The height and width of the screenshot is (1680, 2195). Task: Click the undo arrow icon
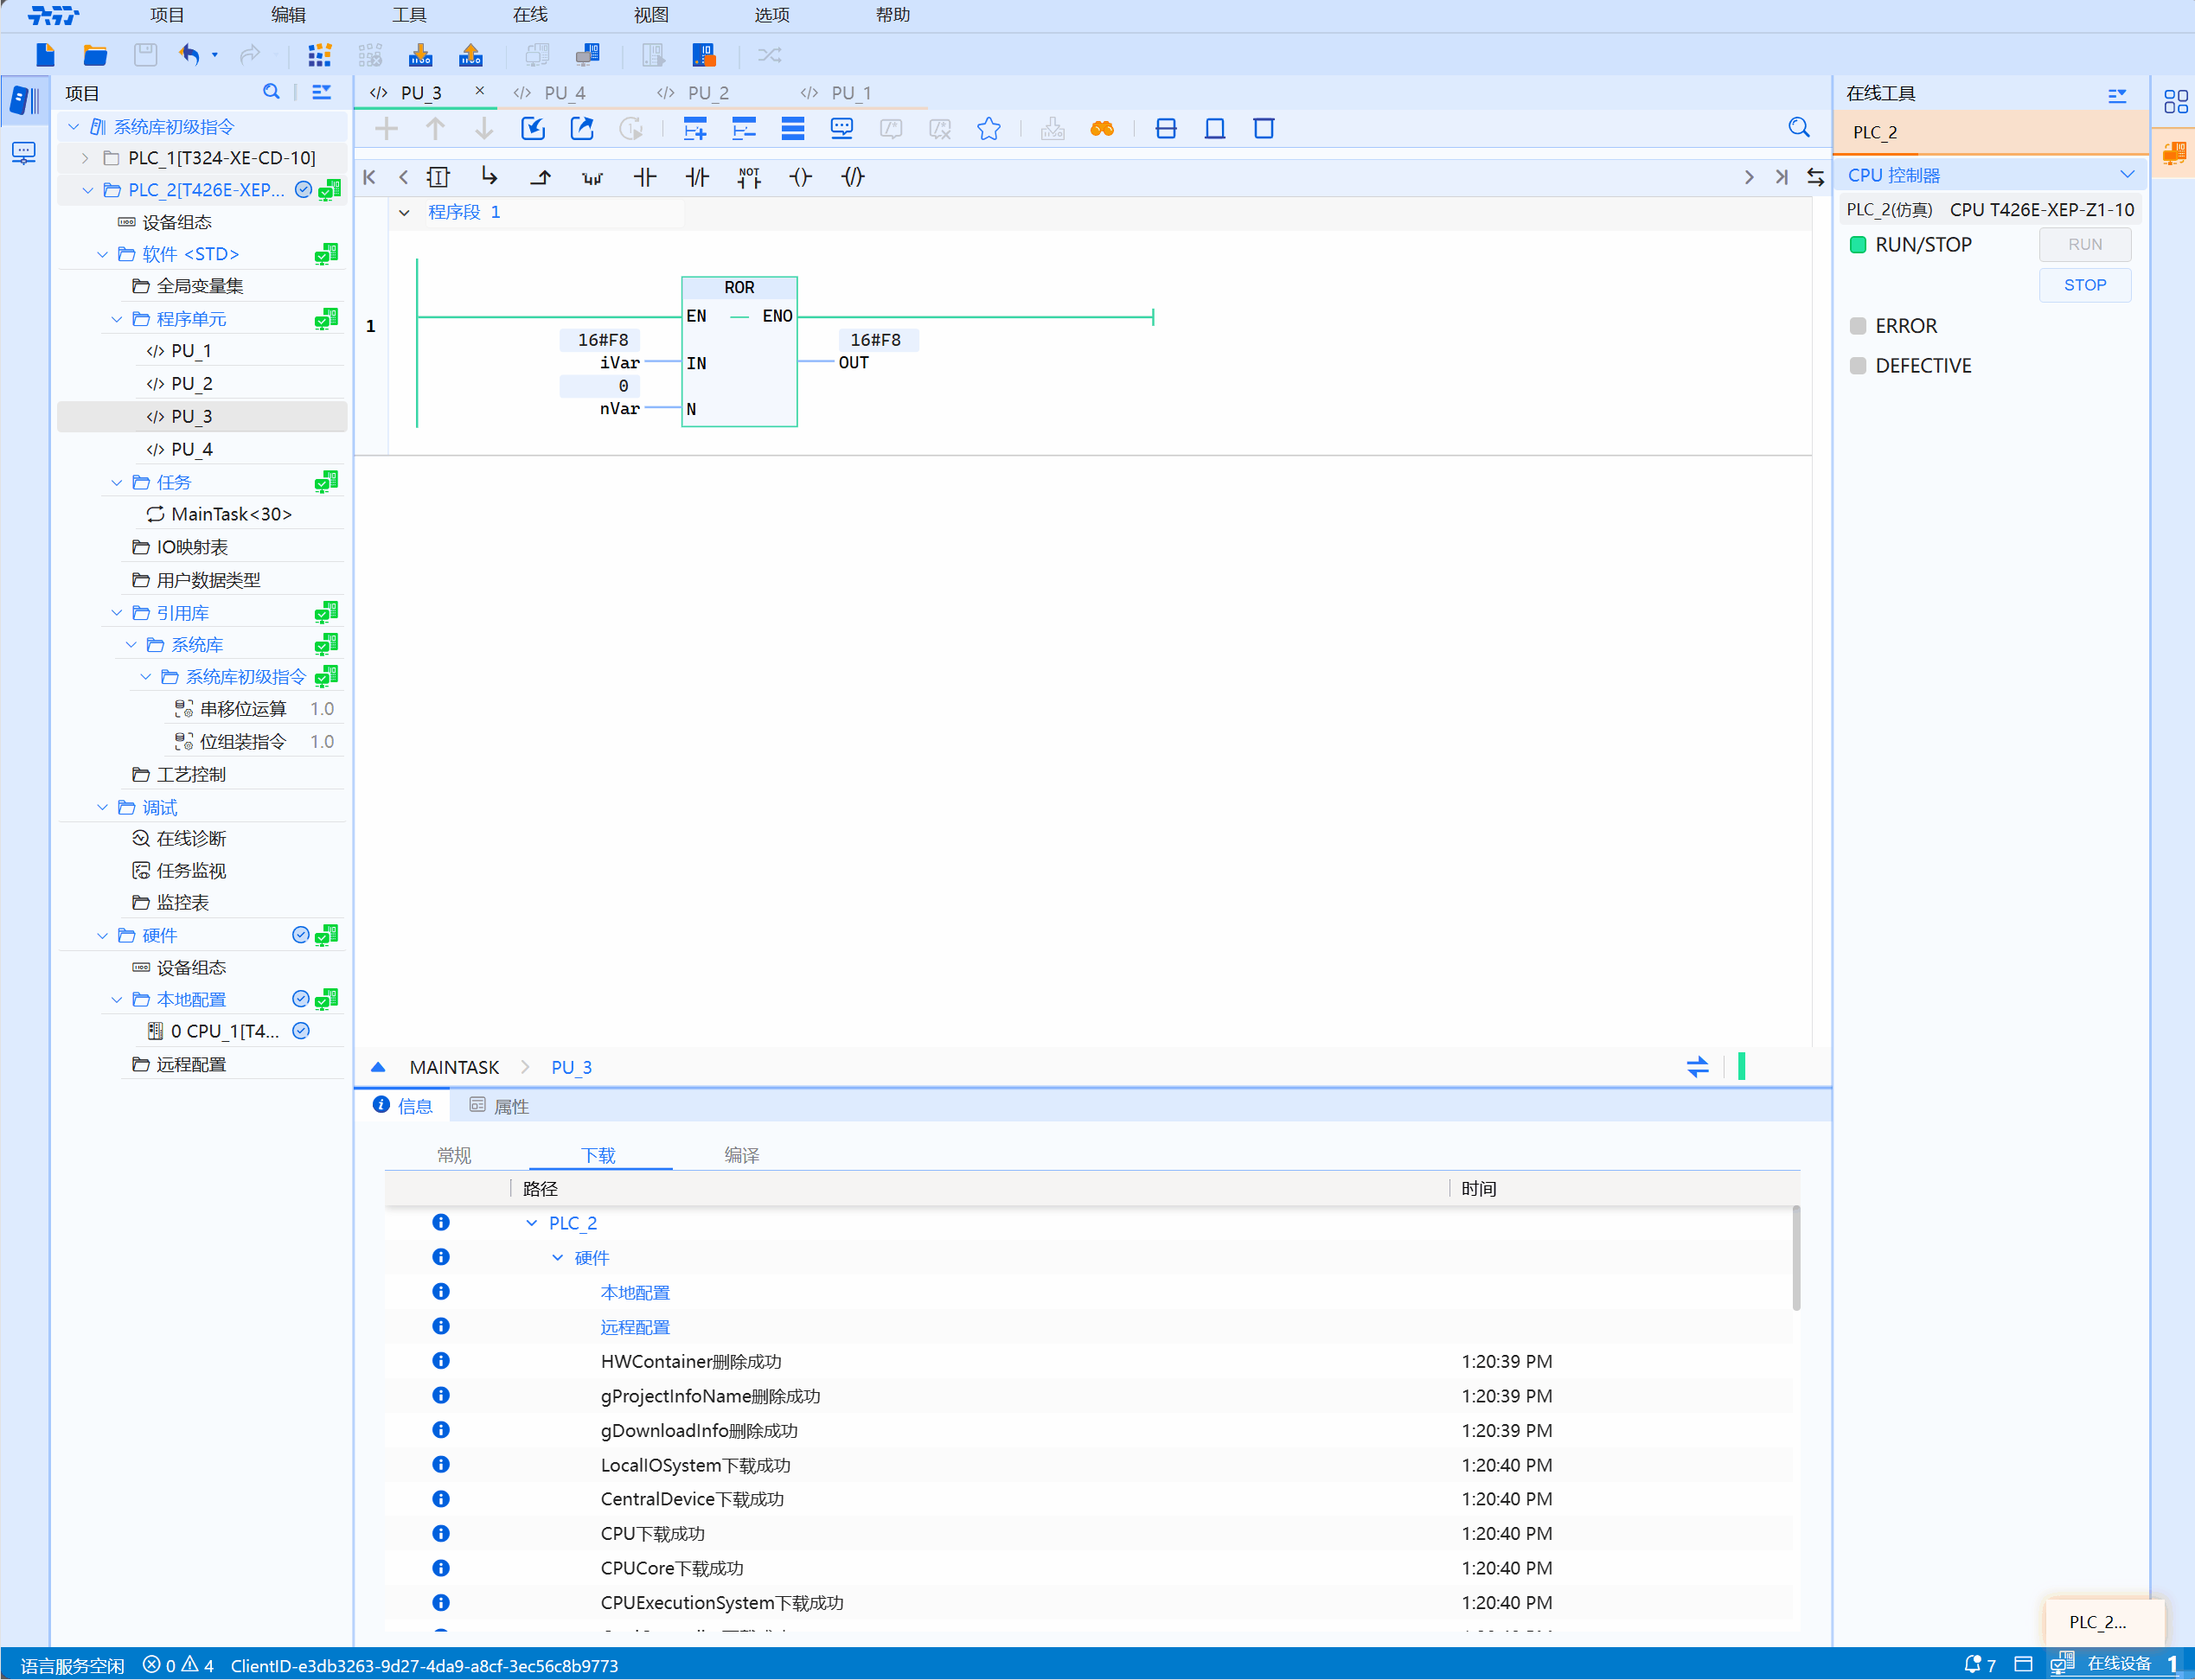tap(189, 55)
